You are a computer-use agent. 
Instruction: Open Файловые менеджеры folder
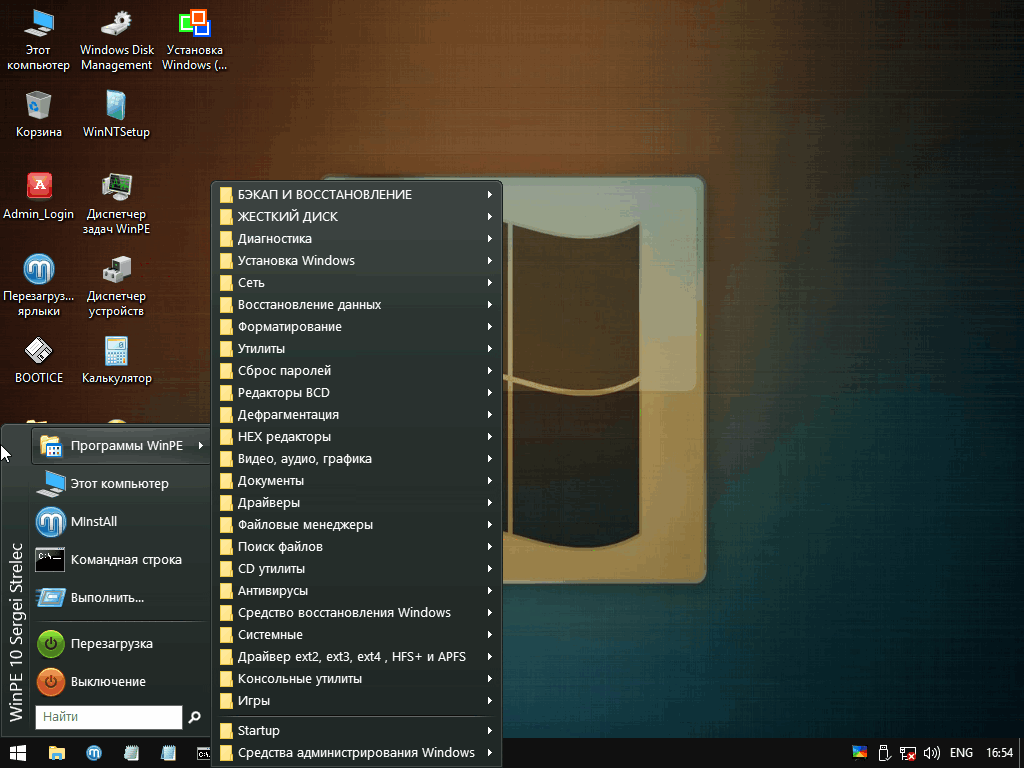pos(357,525)
